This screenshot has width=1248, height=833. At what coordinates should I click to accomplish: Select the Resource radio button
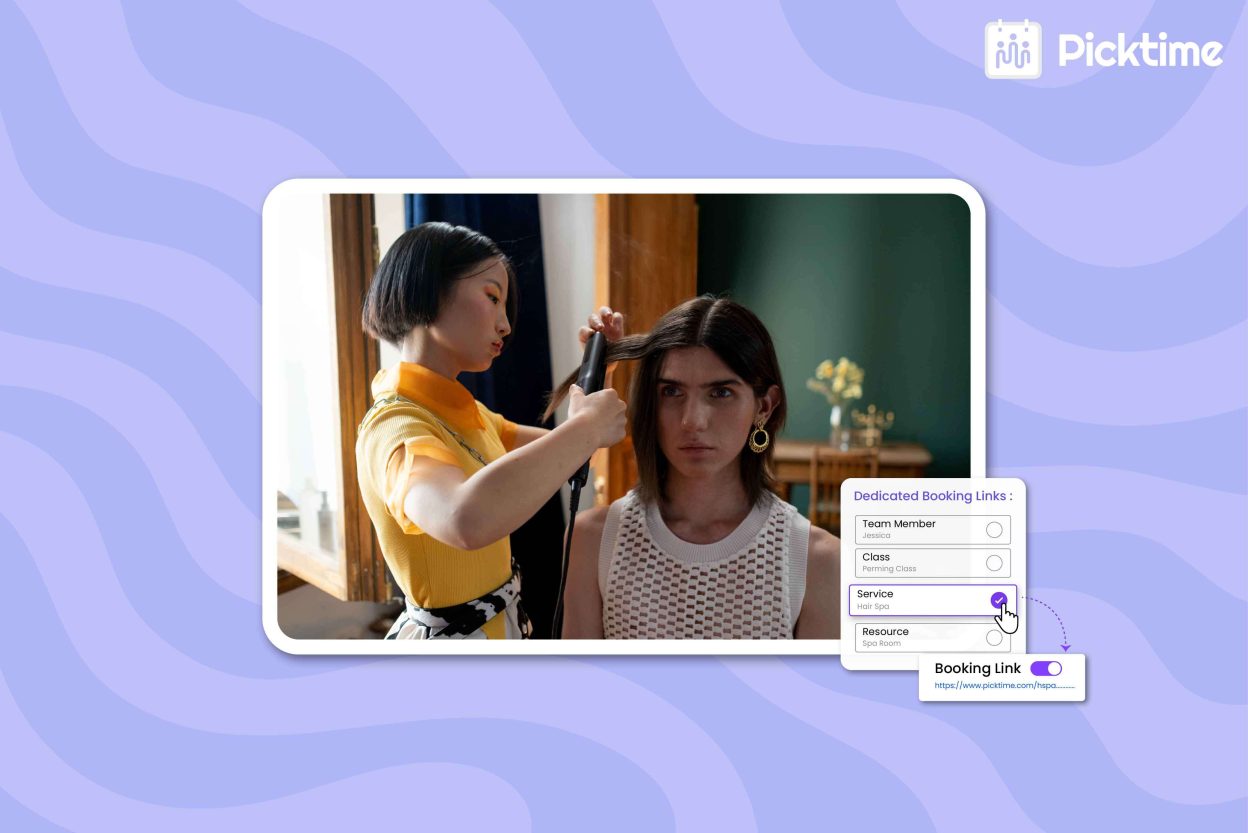pyautogui.click(x=994, y=637)
